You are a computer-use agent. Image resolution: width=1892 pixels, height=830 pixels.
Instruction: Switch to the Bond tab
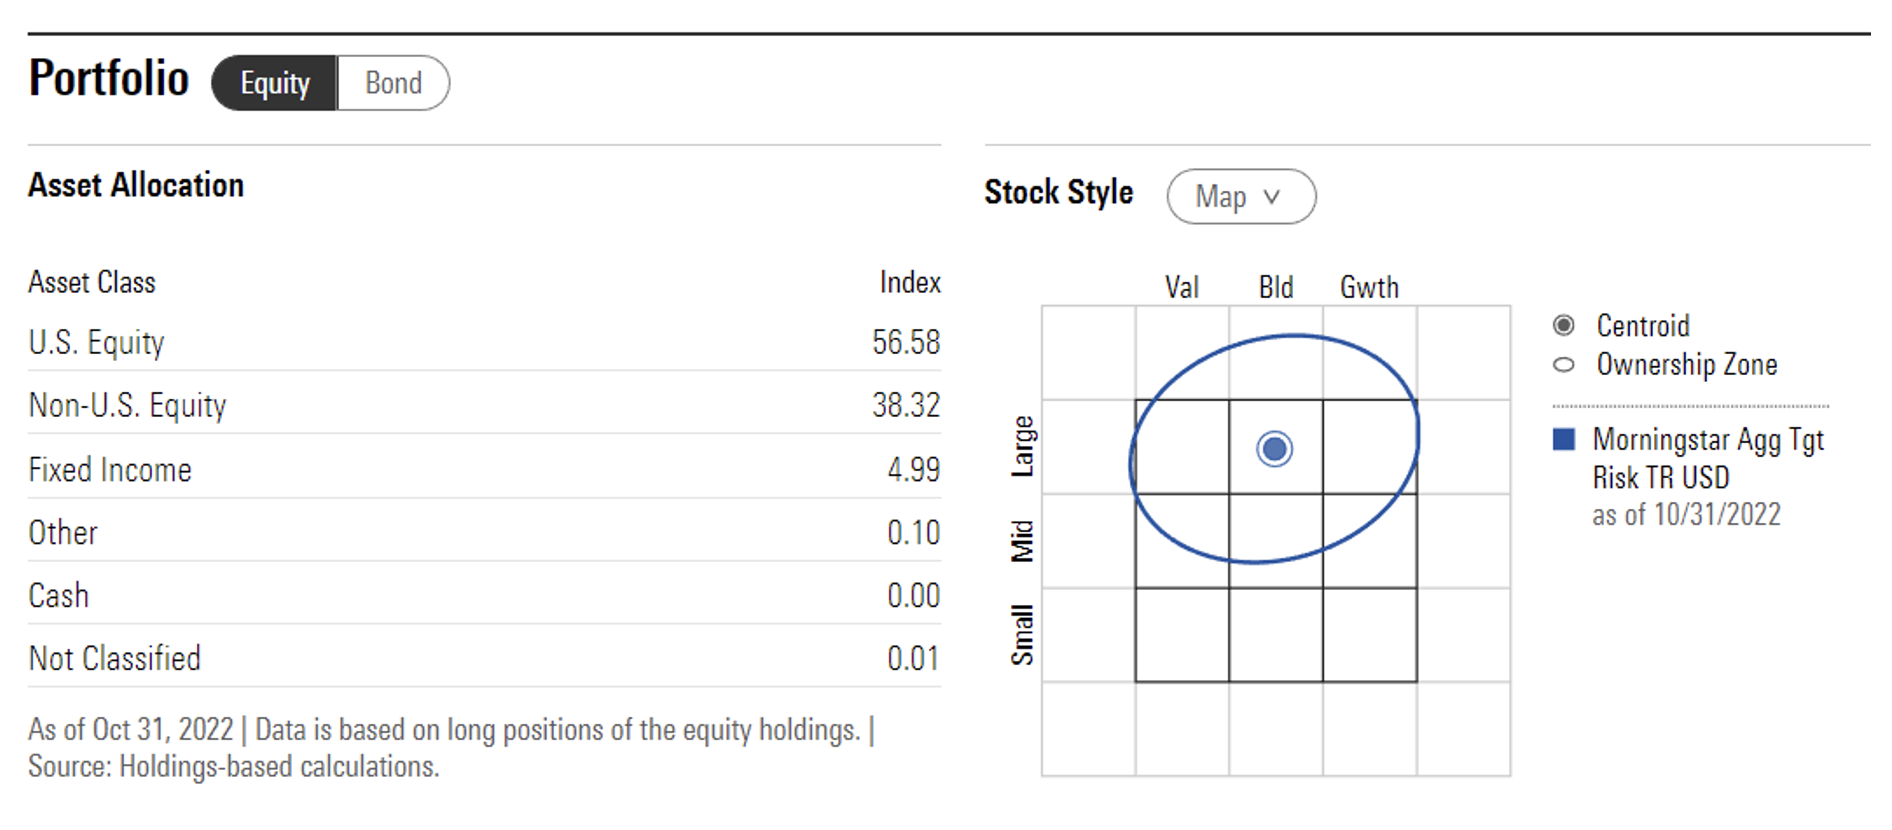[393, 83]
